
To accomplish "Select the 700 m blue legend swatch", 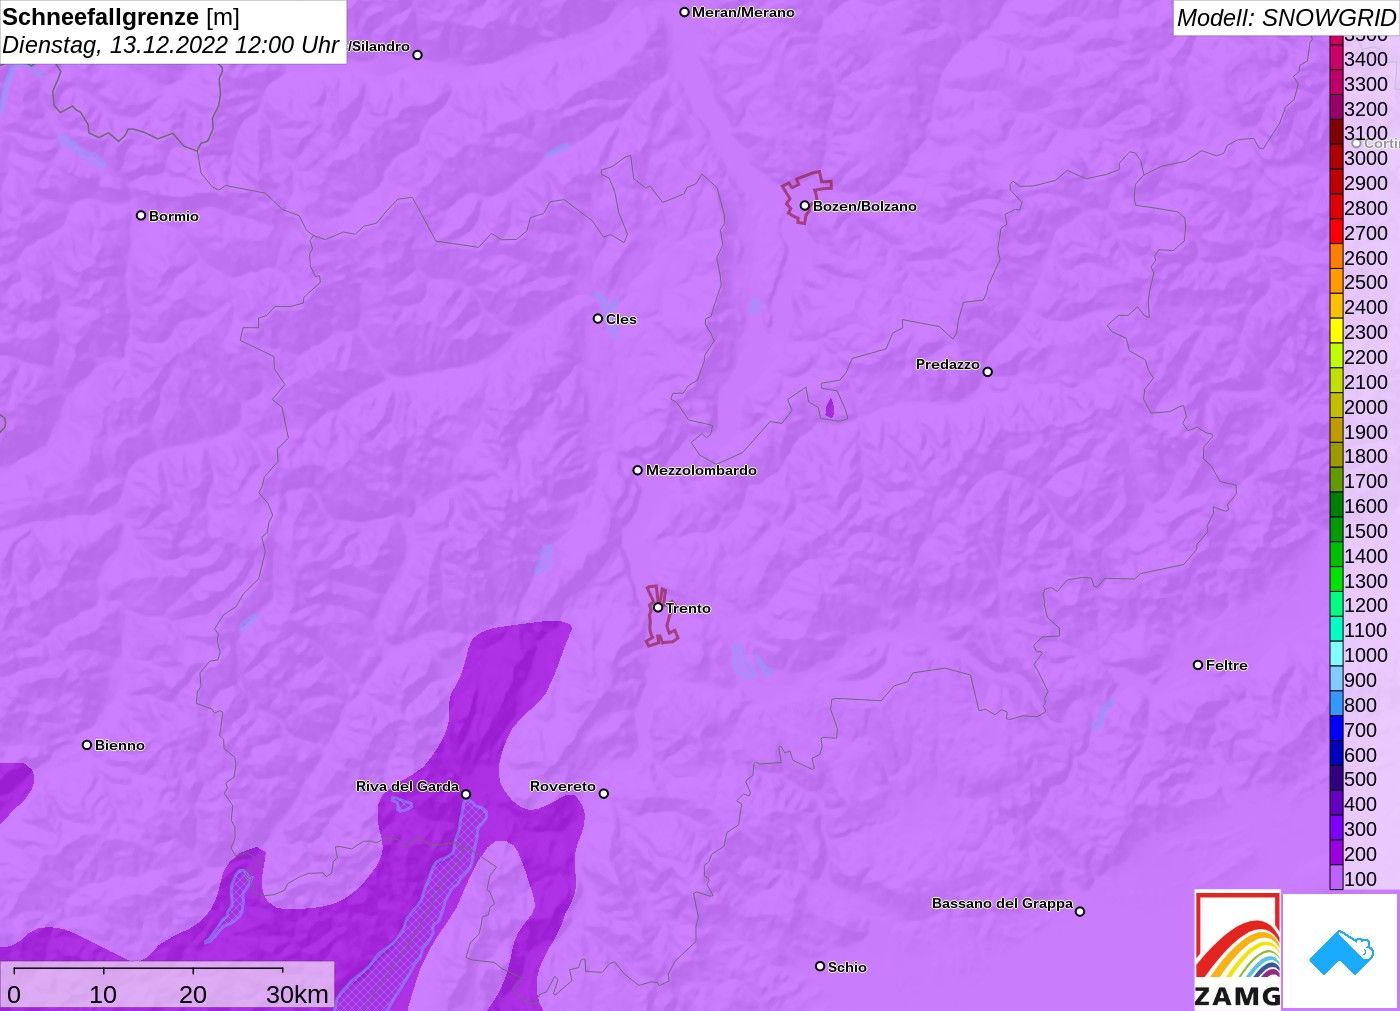I will [x=1336, y=730].
